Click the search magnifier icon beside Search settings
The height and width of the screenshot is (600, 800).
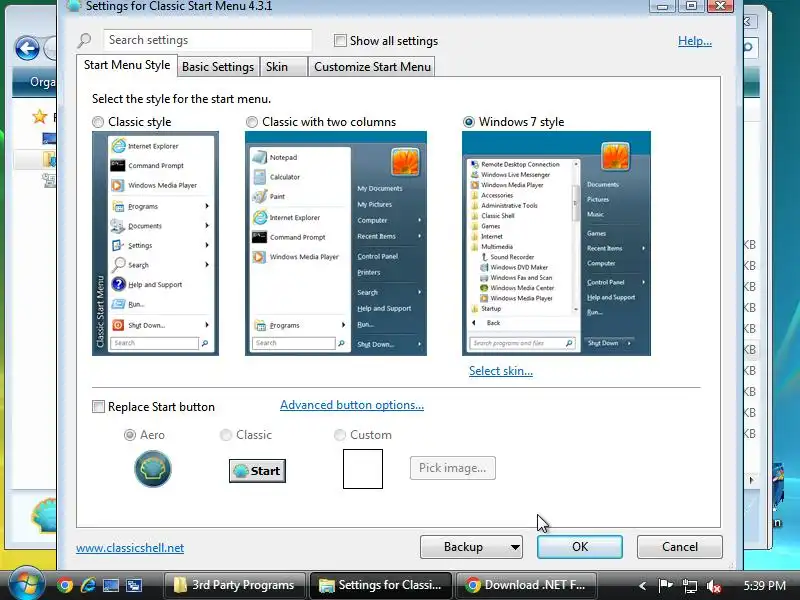point(84,40)
